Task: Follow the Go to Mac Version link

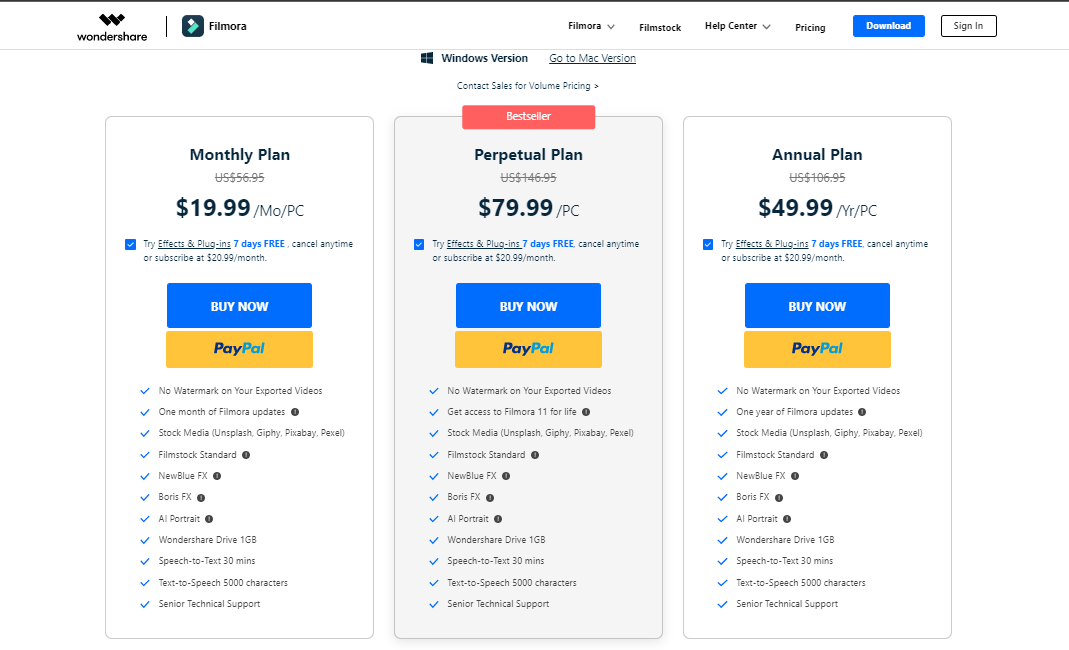Action: pos(592,58)
